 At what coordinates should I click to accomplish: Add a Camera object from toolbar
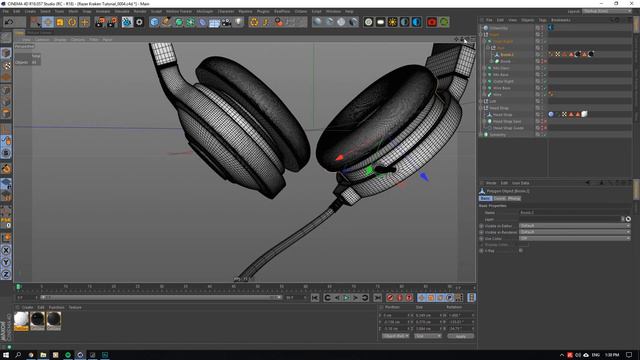[227, 22]
